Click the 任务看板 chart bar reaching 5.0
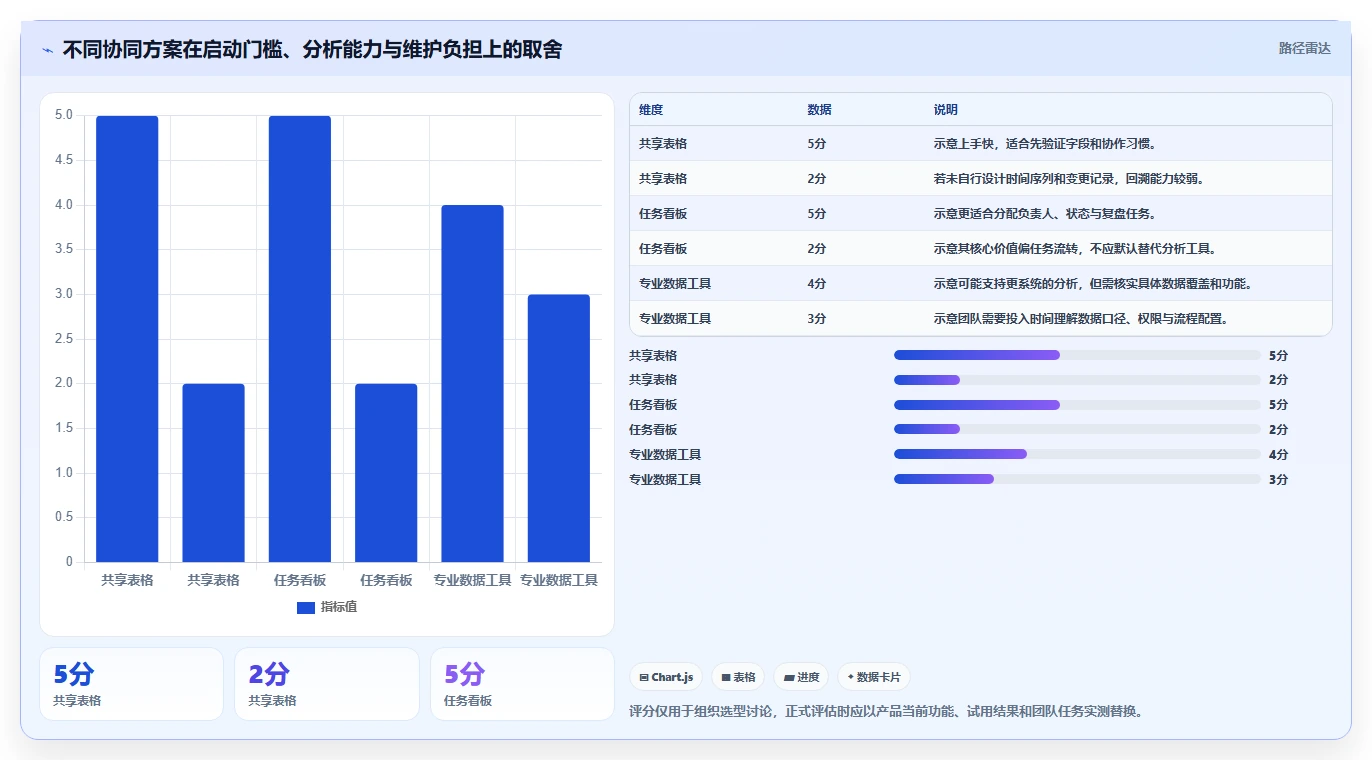1372x760 pixels. (x=300, y=339)
